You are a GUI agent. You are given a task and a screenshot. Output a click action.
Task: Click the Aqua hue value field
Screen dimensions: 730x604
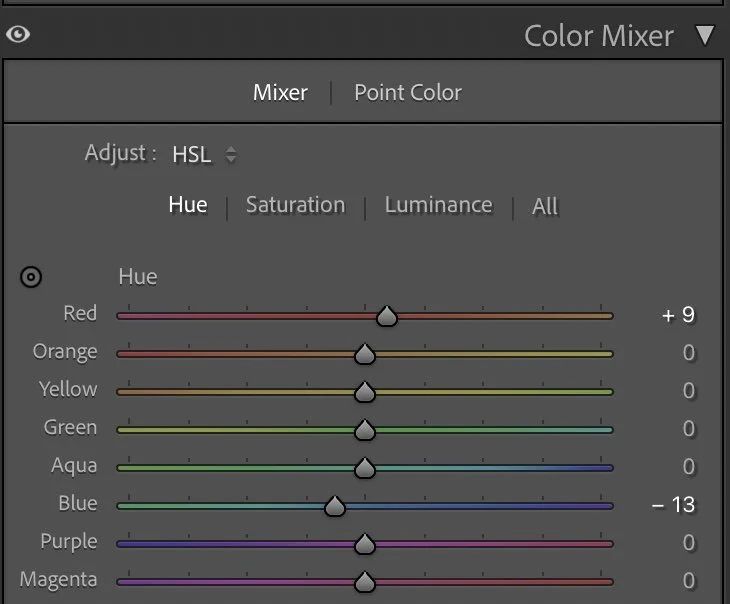tap(689, 467)
